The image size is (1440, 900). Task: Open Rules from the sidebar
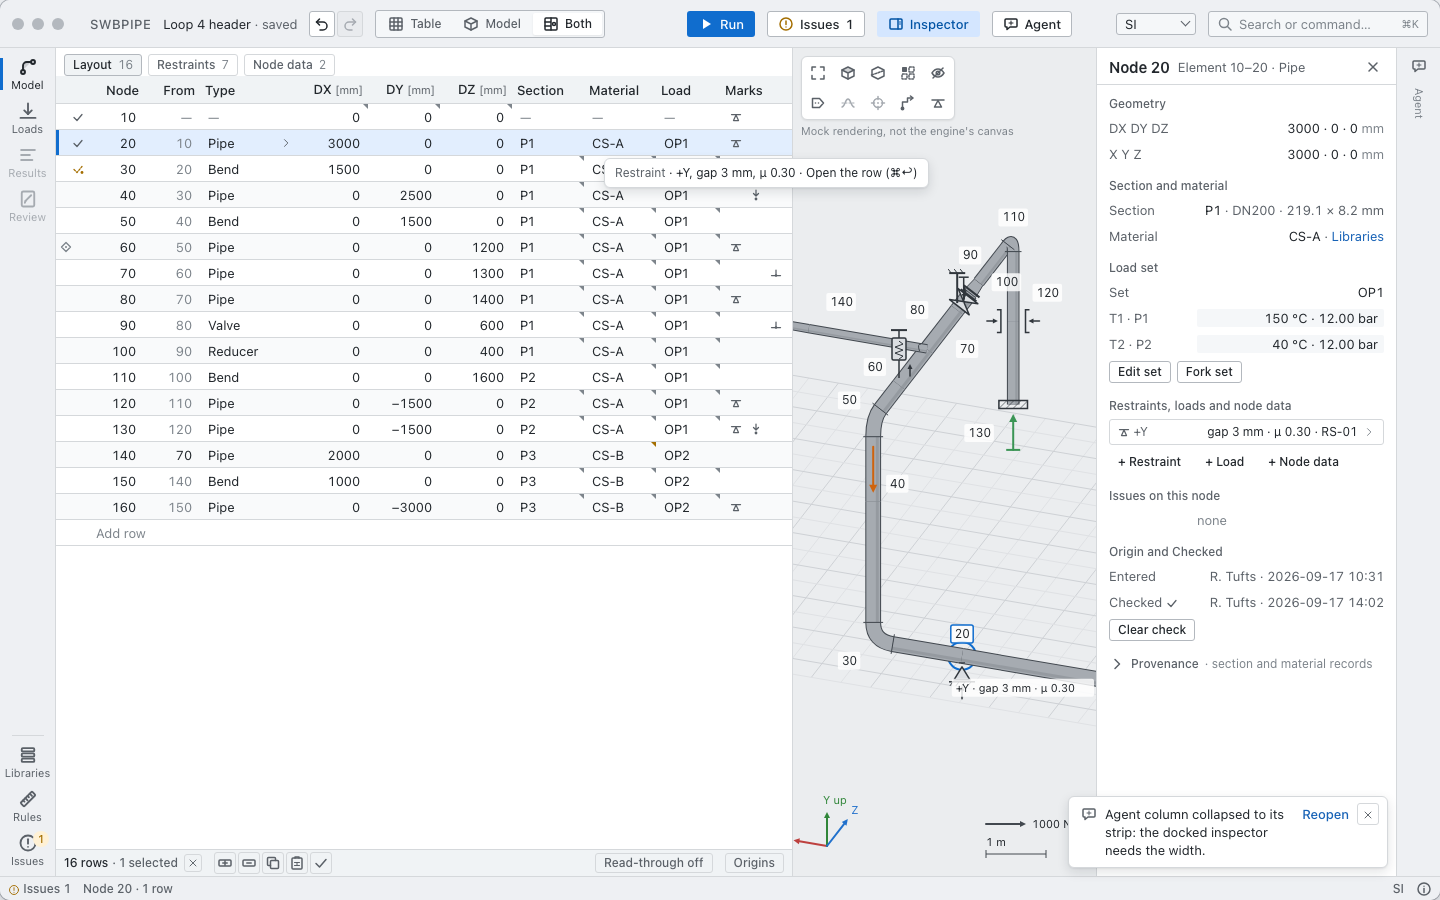27,806
